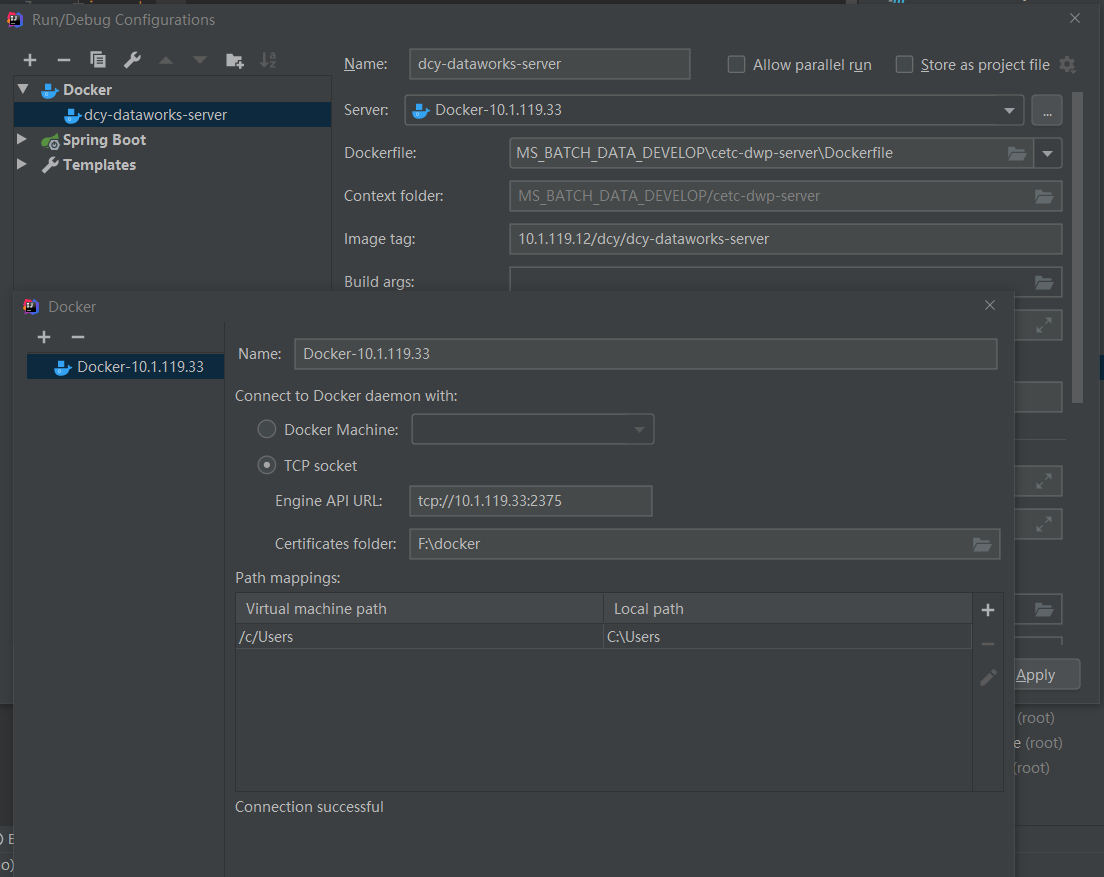Browse Build args folder icon

tap(1043, 282)
